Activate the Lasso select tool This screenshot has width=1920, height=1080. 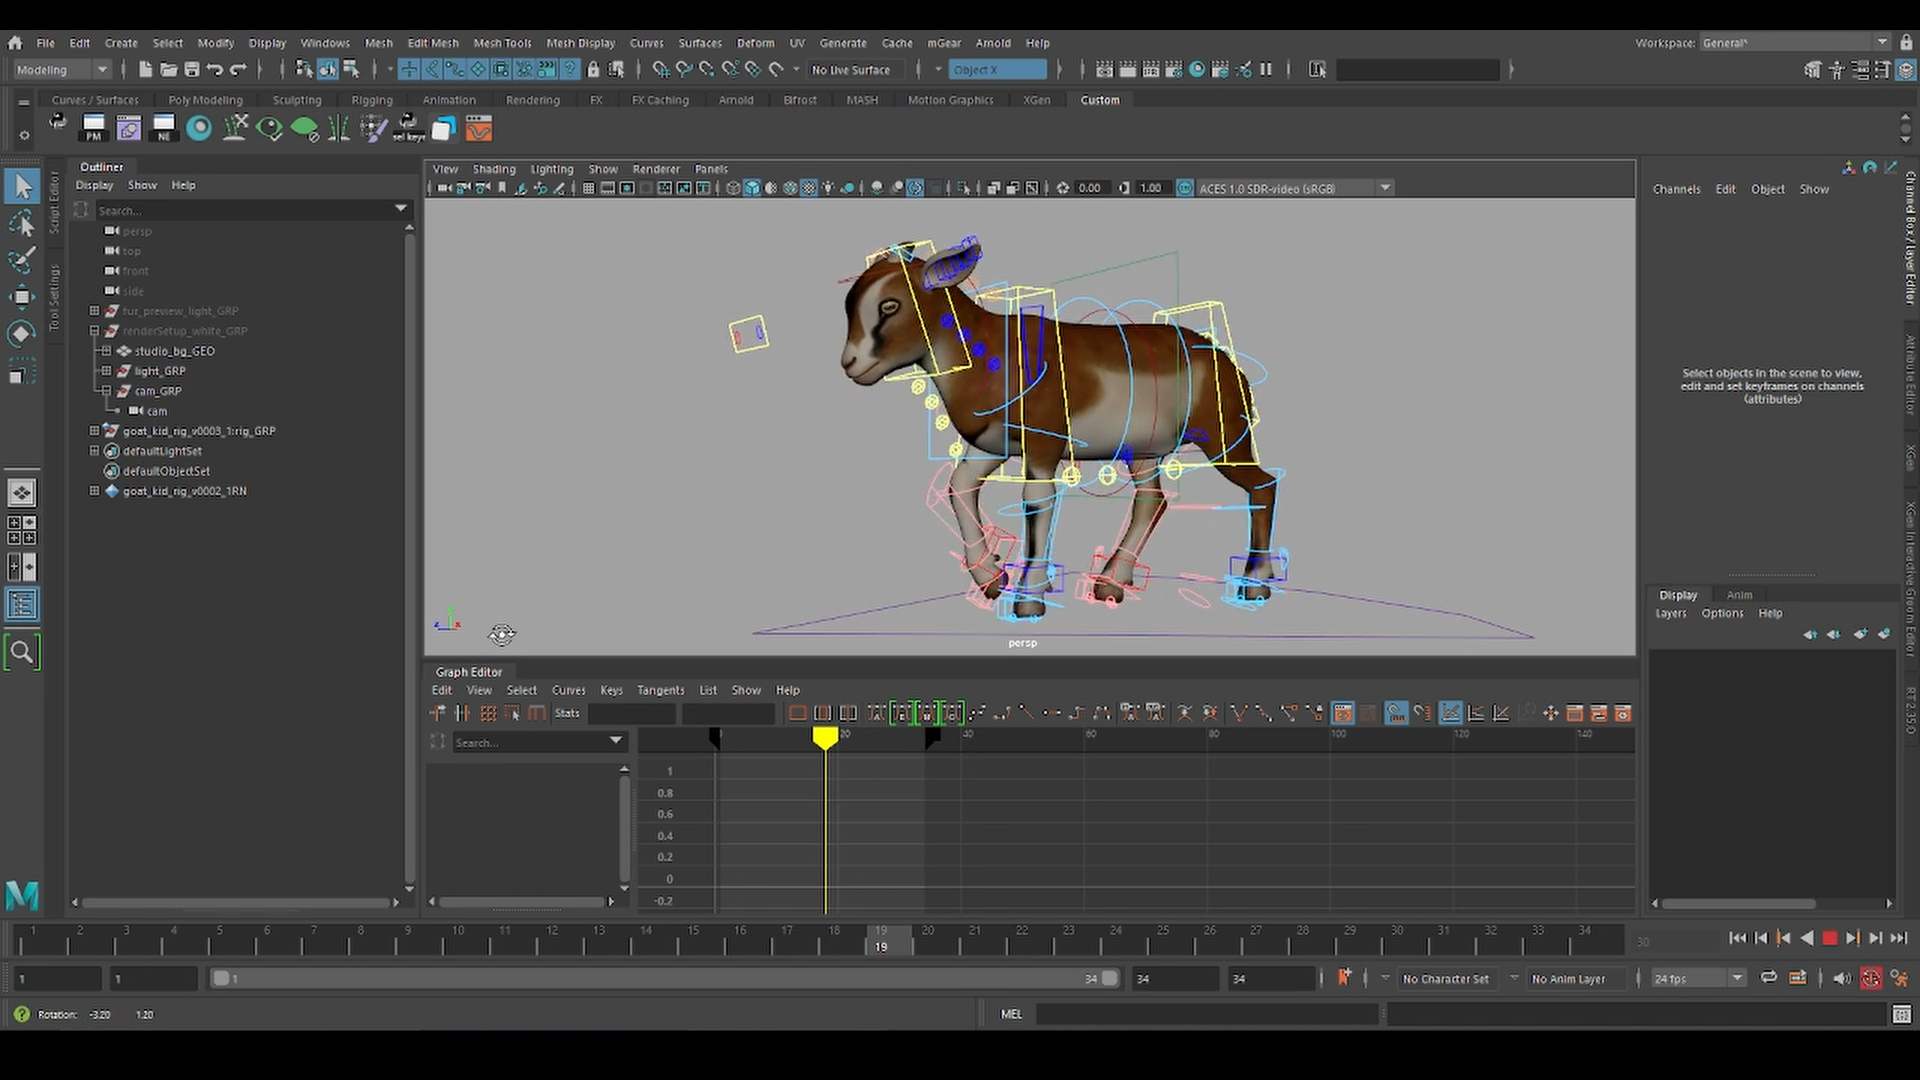pos(22,224)
